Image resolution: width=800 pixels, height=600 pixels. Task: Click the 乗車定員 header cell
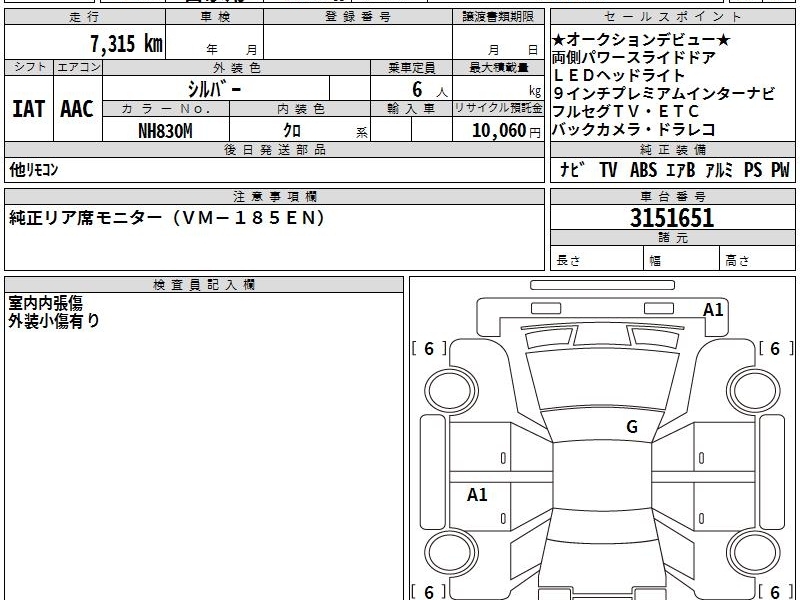[x=411, y=68]
